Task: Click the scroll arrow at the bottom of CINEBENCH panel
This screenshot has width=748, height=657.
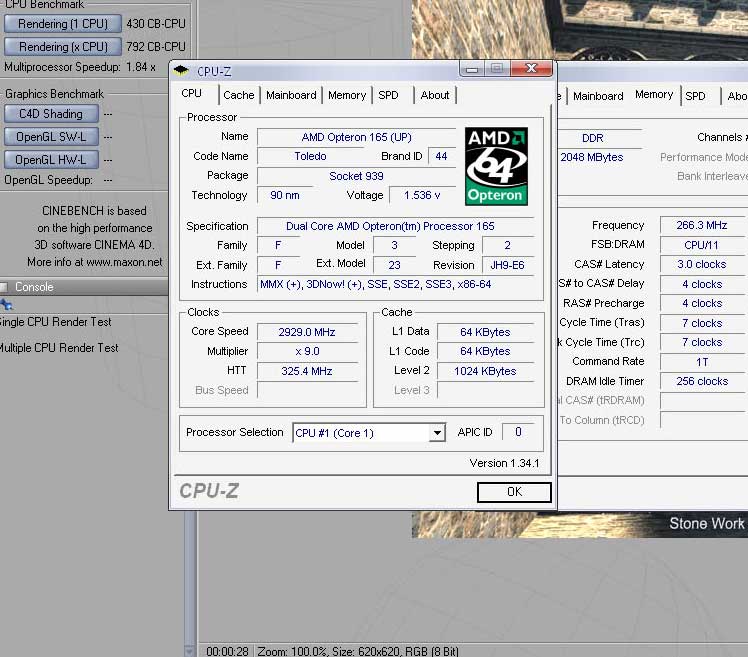Action: click(x=190, y=651)
